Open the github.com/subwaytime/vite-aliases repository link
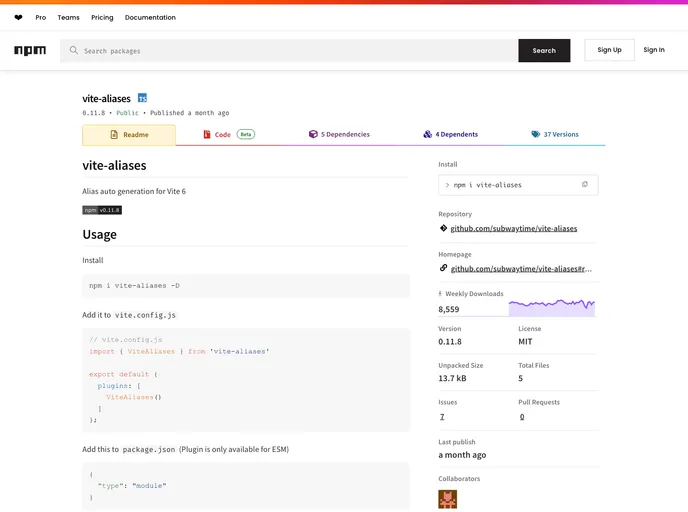The image size is (688, 512). (514, 229)
